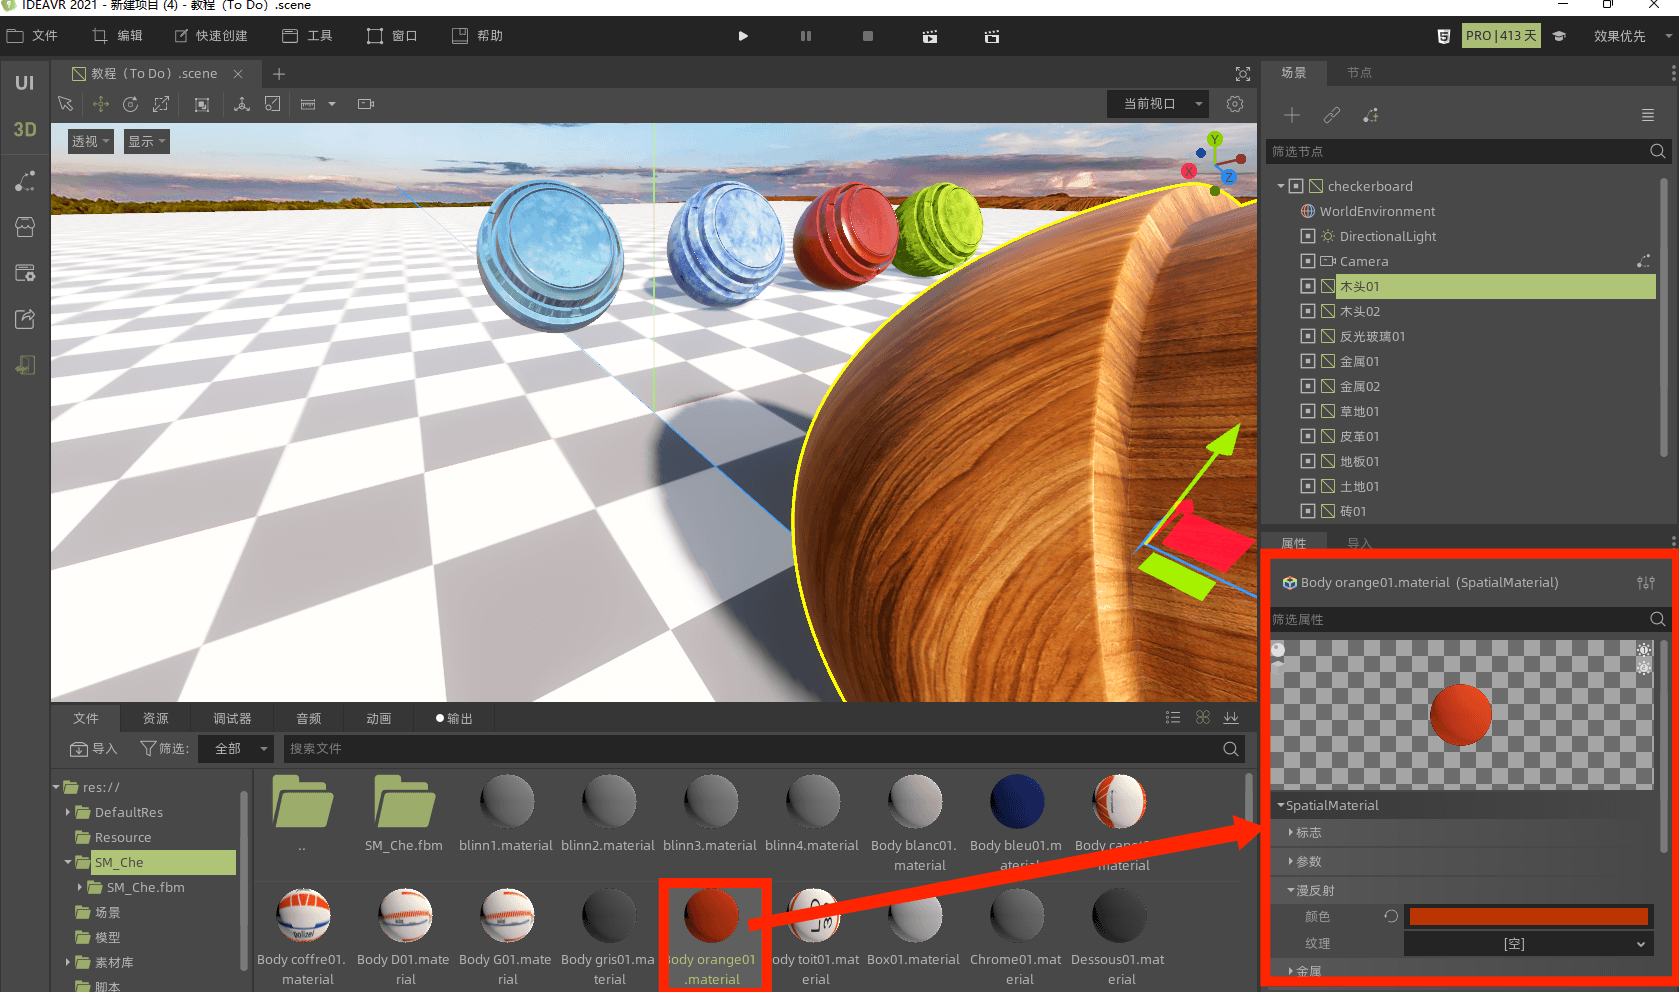Image resolution: width=1679 pixels, height=992 pixels.
Task: Reset the diffuse color with revert icon
Action: point(1391,916)
